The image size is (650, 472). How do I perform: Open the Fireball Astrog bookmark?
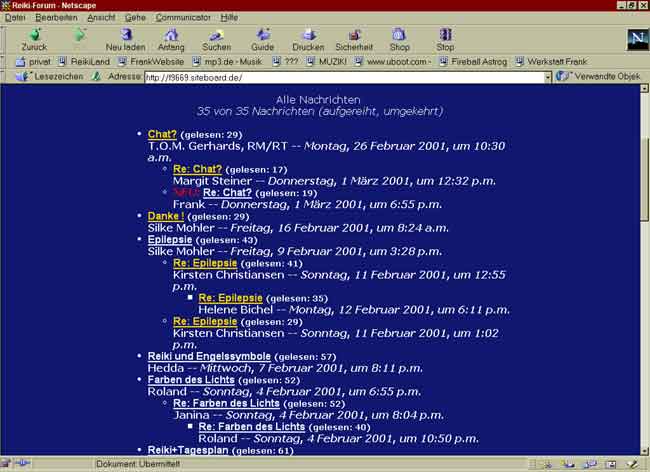point(473,62)
